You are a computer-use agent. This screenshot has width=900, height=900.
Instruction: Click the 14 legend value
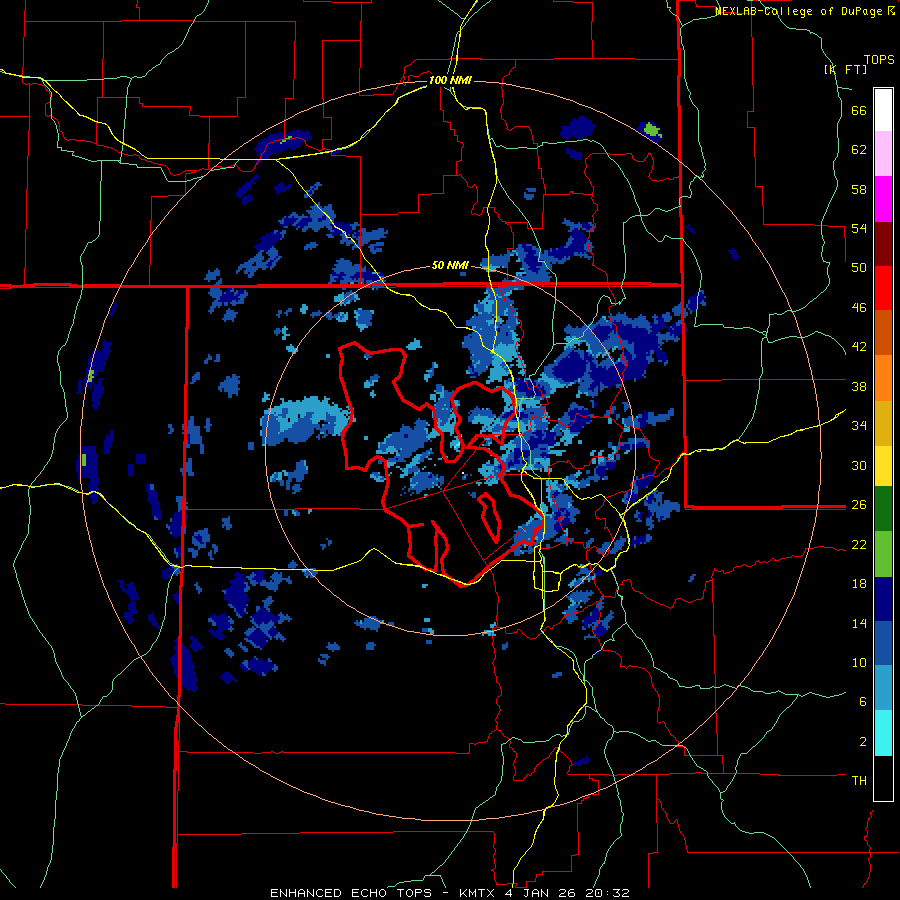point(859,623)
